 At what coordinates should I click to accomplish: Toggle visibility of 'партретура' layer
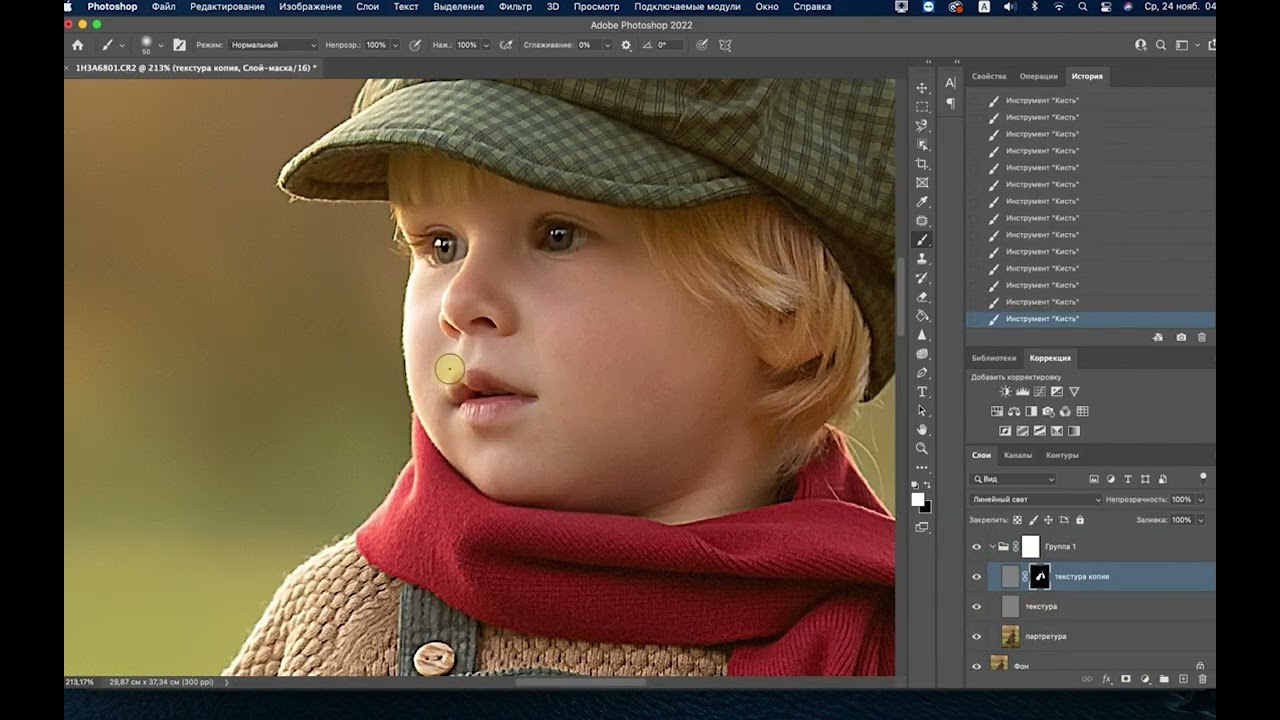[x=977, y=637]
